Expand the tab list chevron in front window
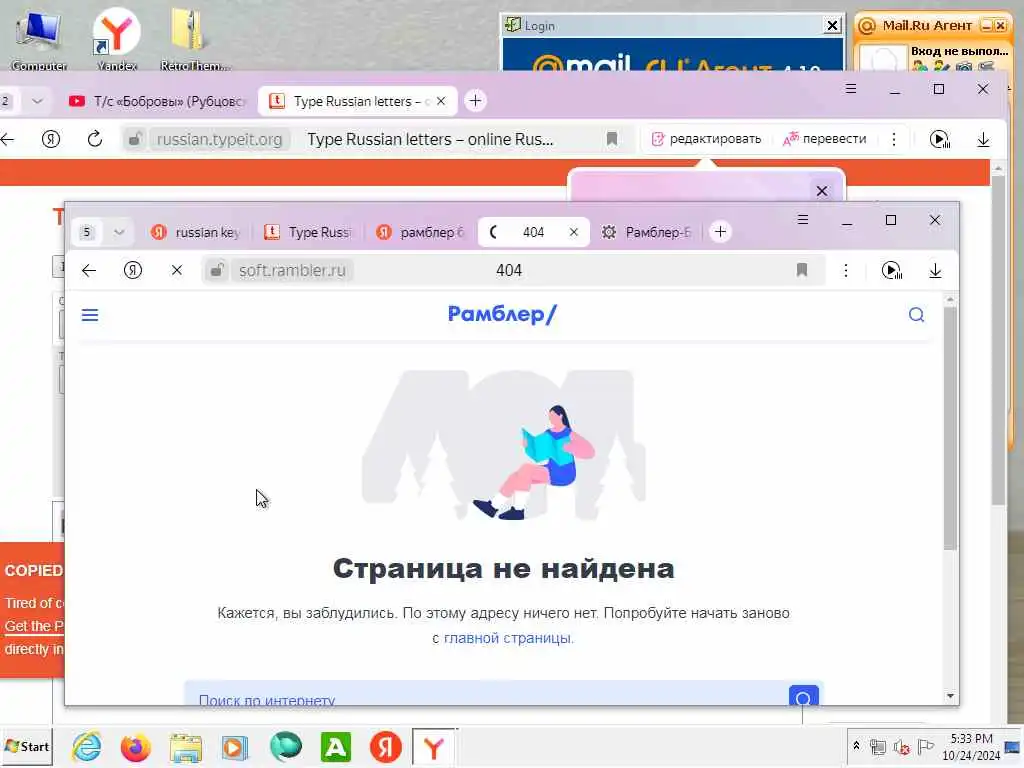This screenshot has height=768, width=1024. click(119, 232)
